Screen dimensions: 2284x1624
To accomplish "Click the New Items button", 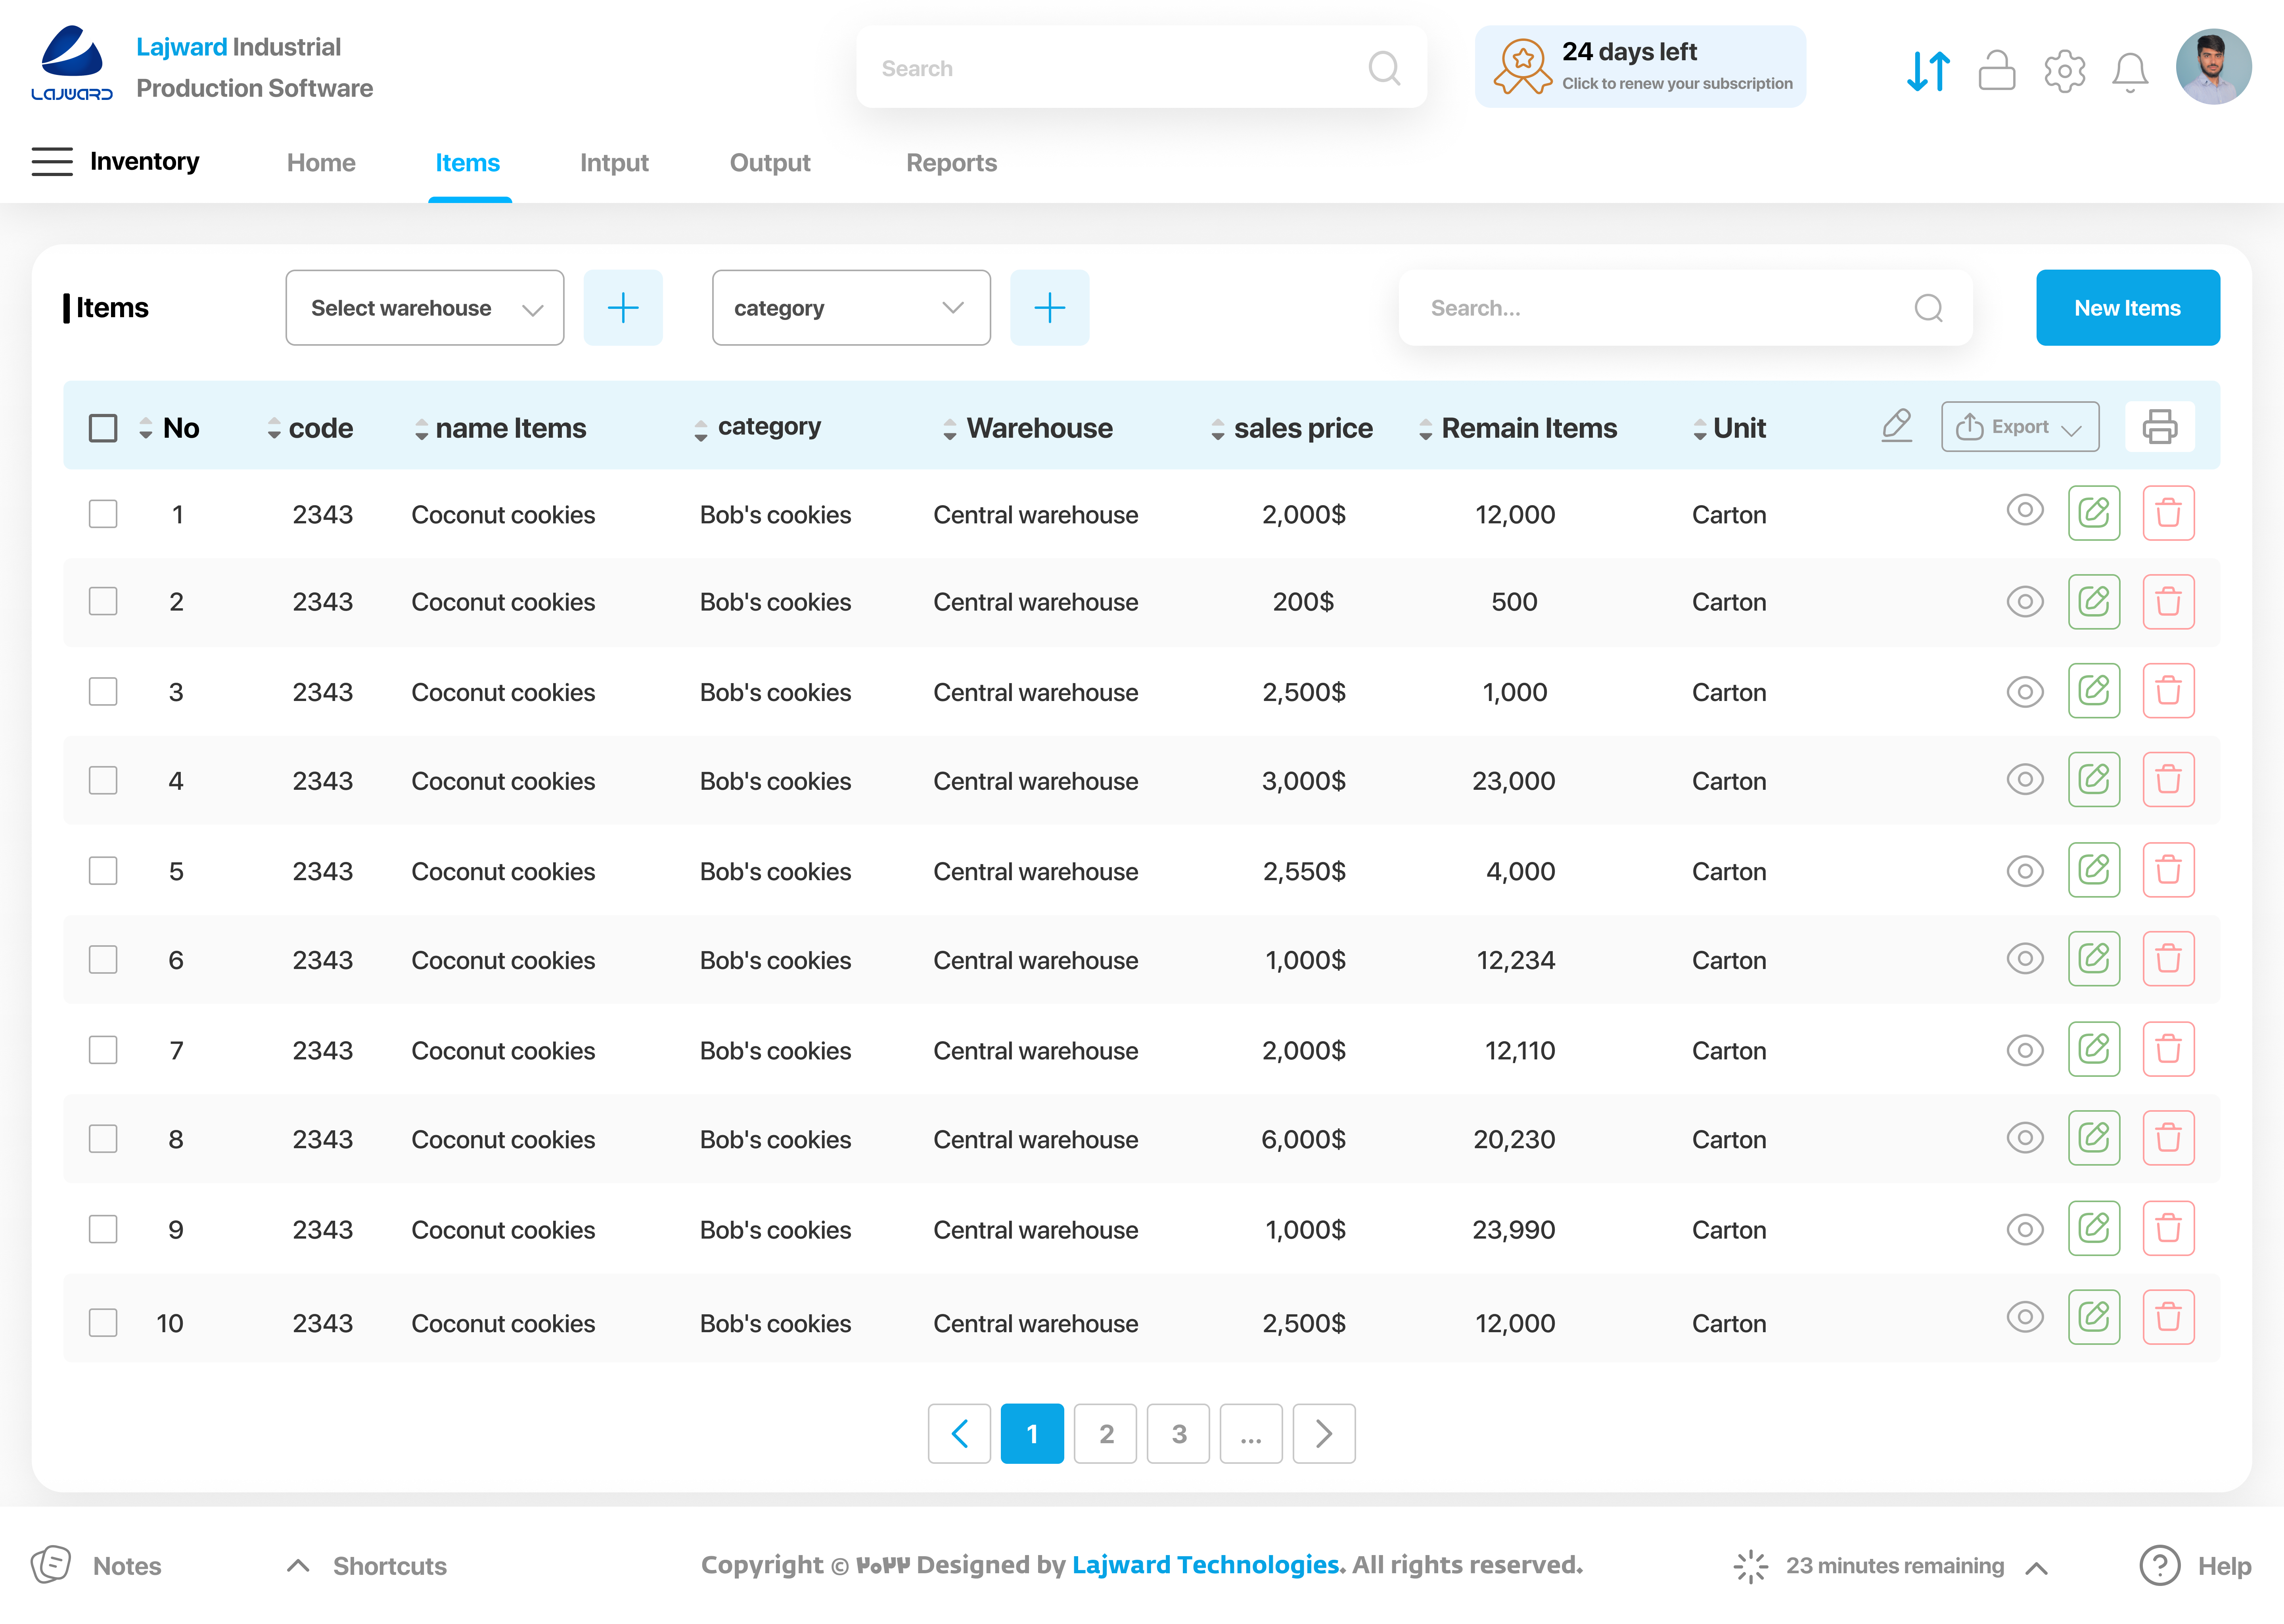I will click(2127, 308).
